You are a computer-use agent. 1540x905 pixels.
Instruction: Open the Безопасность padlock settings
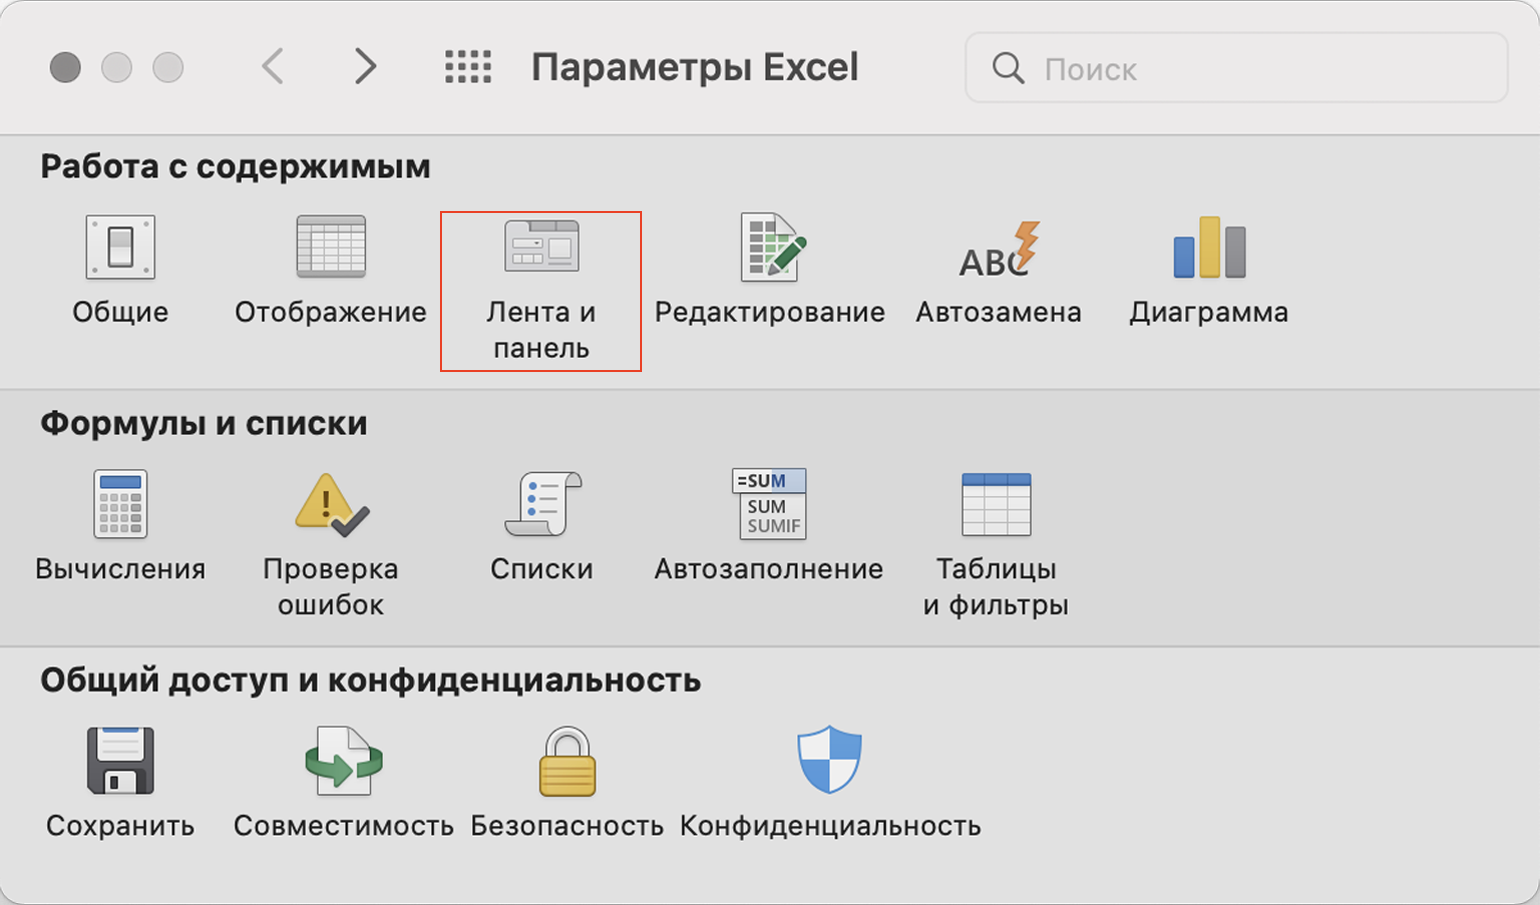click(x=567, y=762)
